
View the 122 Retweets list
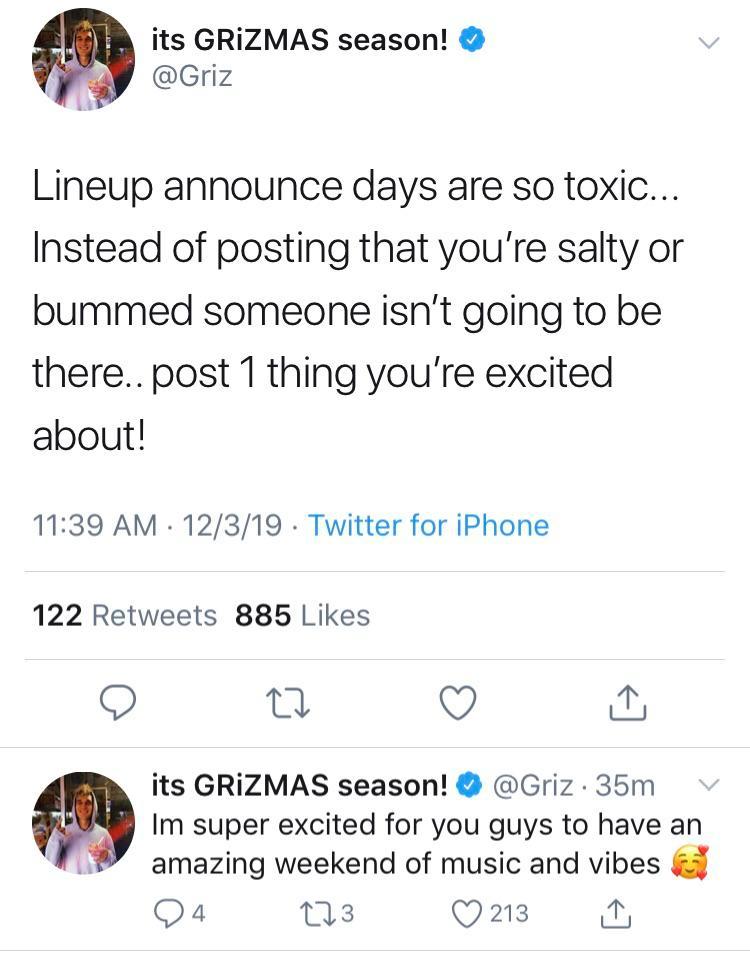125,616
